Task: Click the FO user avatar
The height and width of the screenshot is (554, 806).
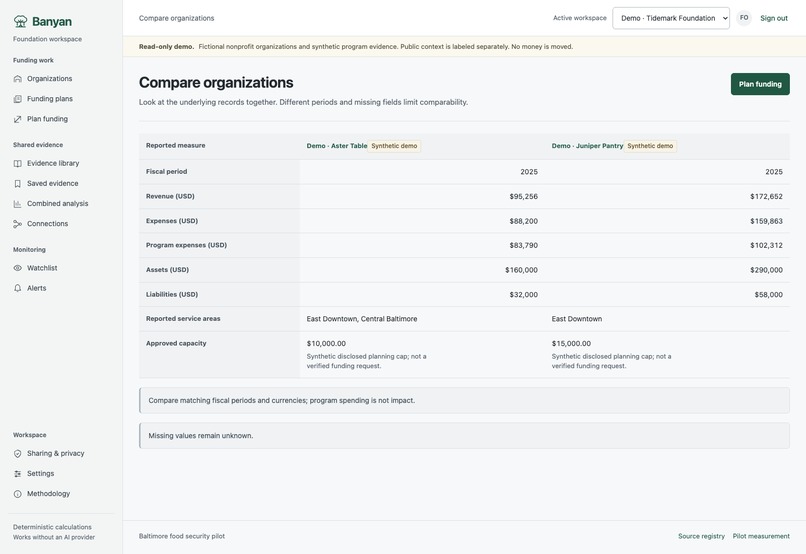Action: tap(744, 18)
